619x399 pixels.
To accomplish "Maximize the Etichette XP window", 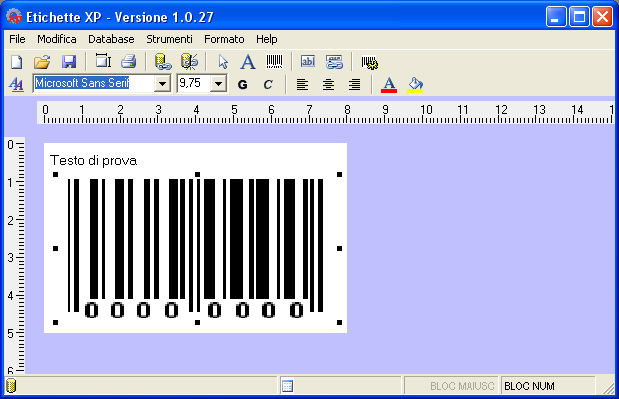I will [x=579, y=17].
